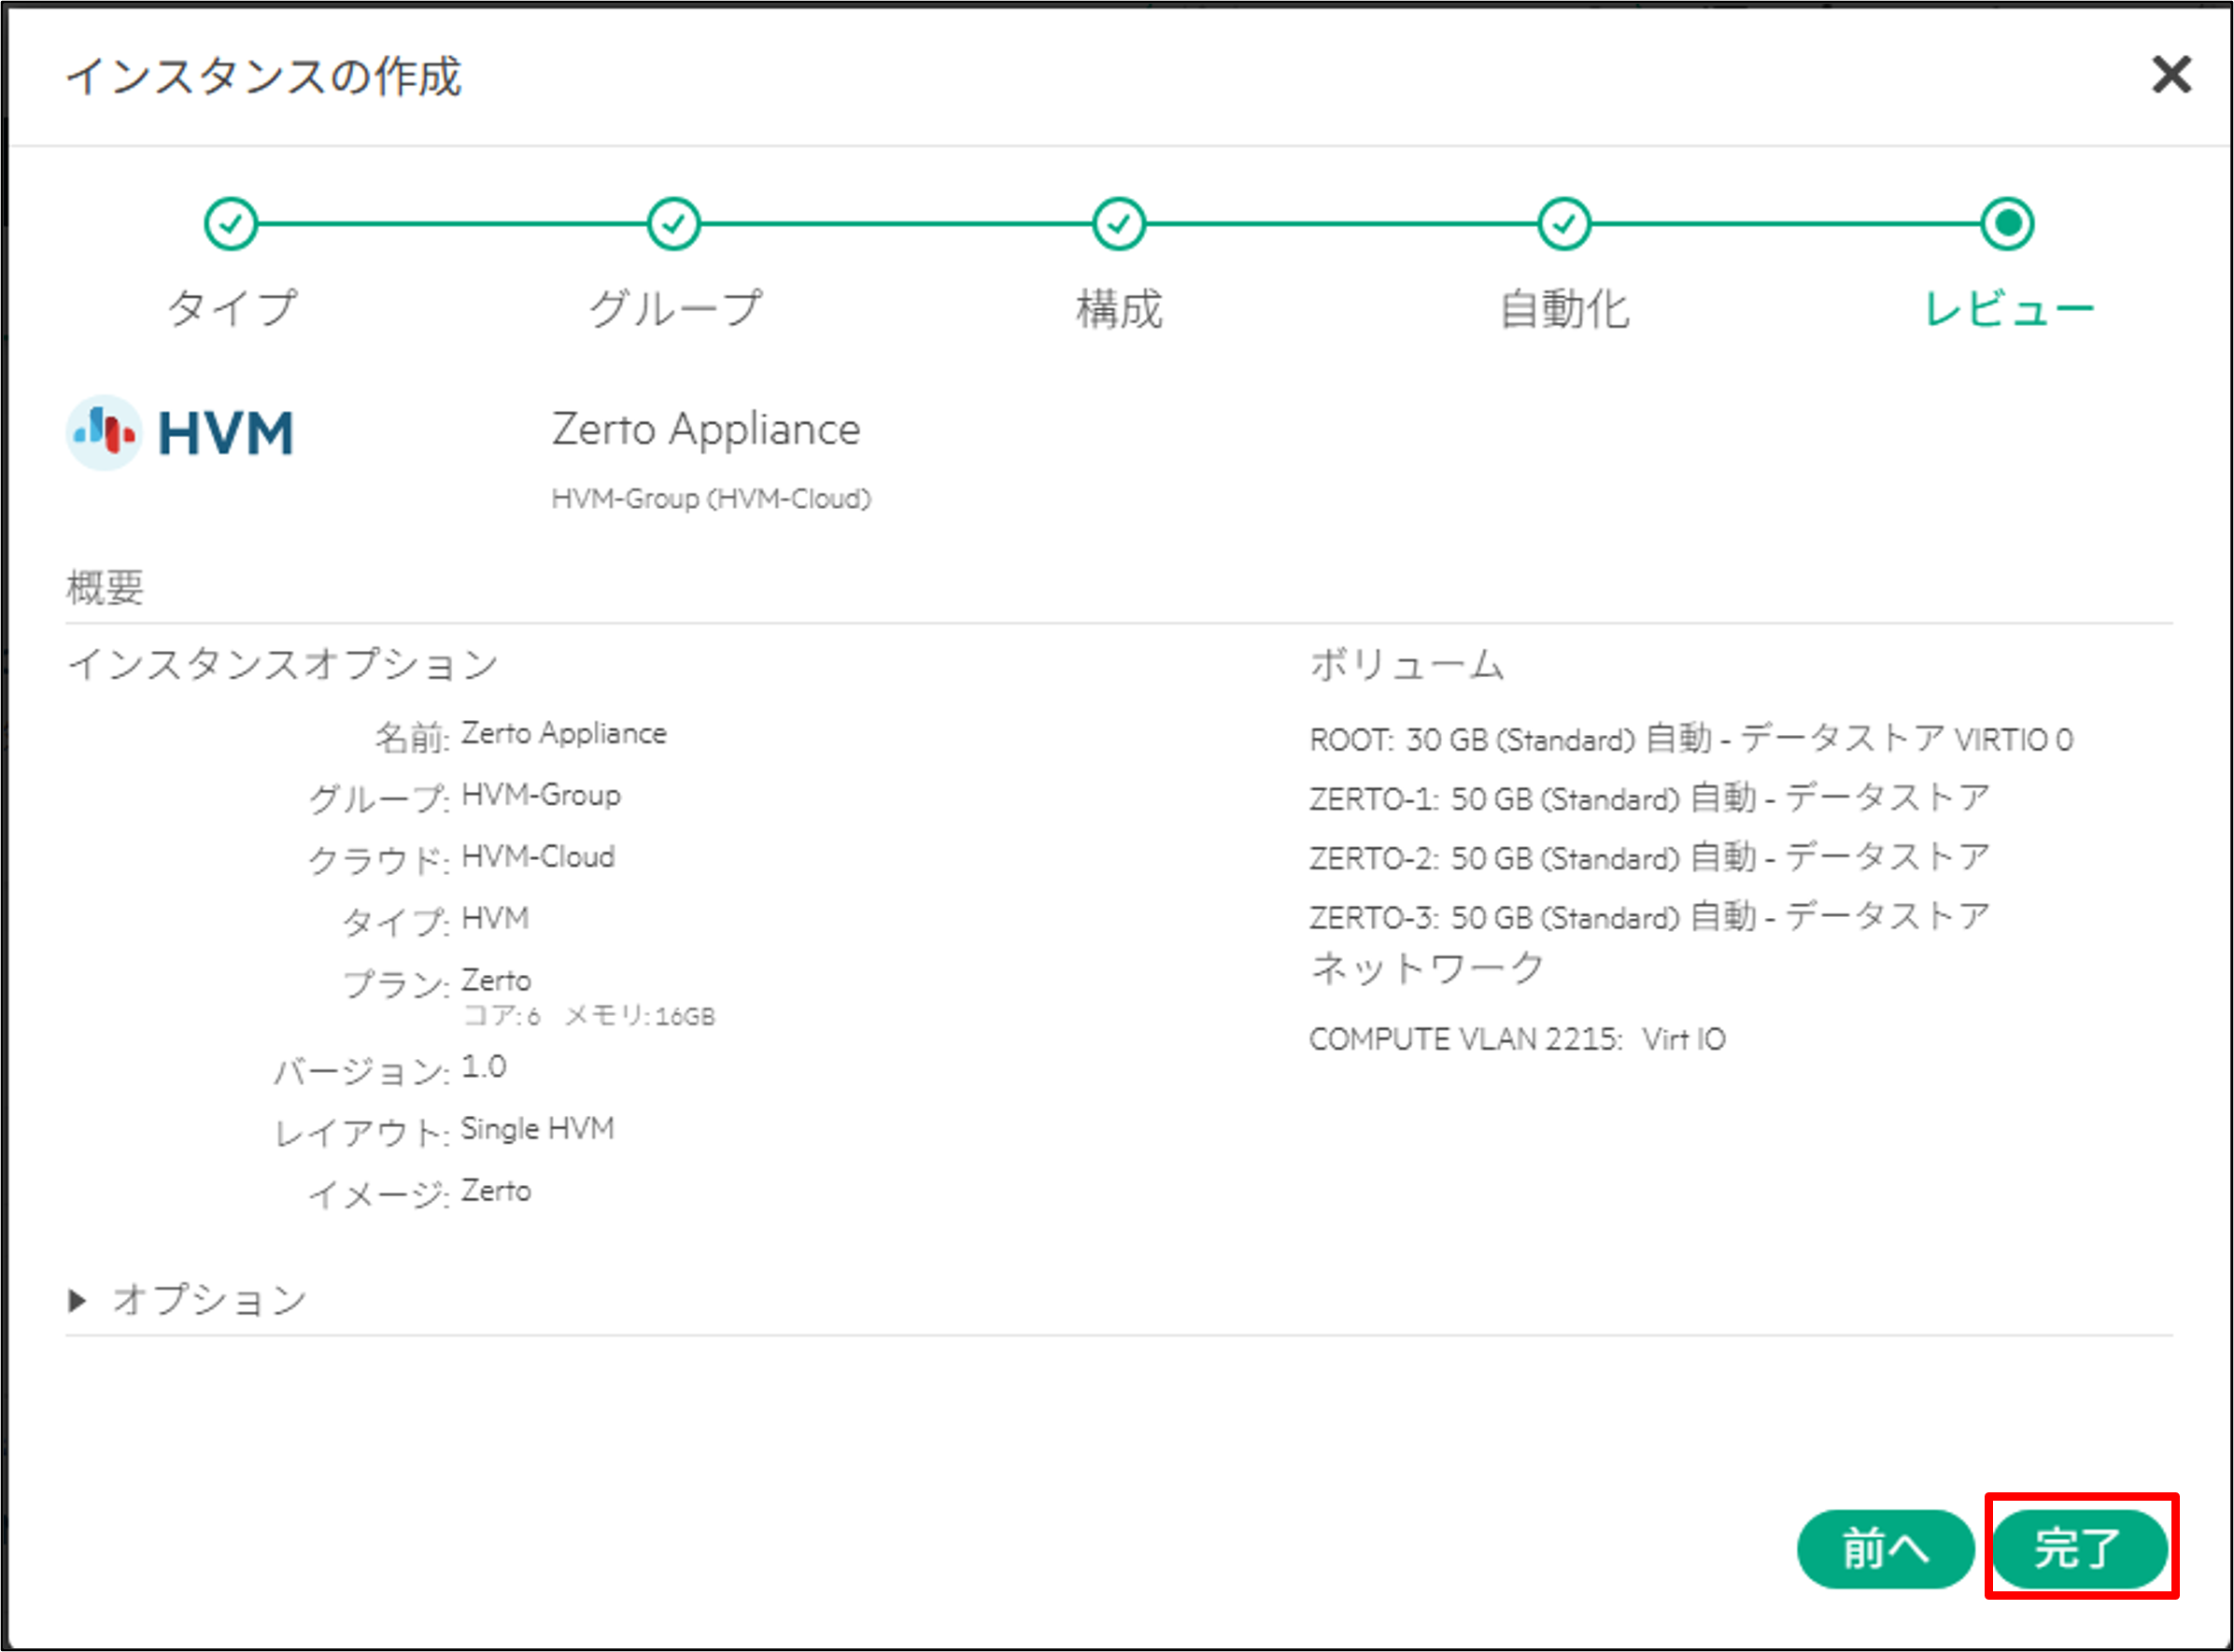Click the イメージ value Zerto
This screenshot has height=1652, width=2234.
pos(496,1192)
